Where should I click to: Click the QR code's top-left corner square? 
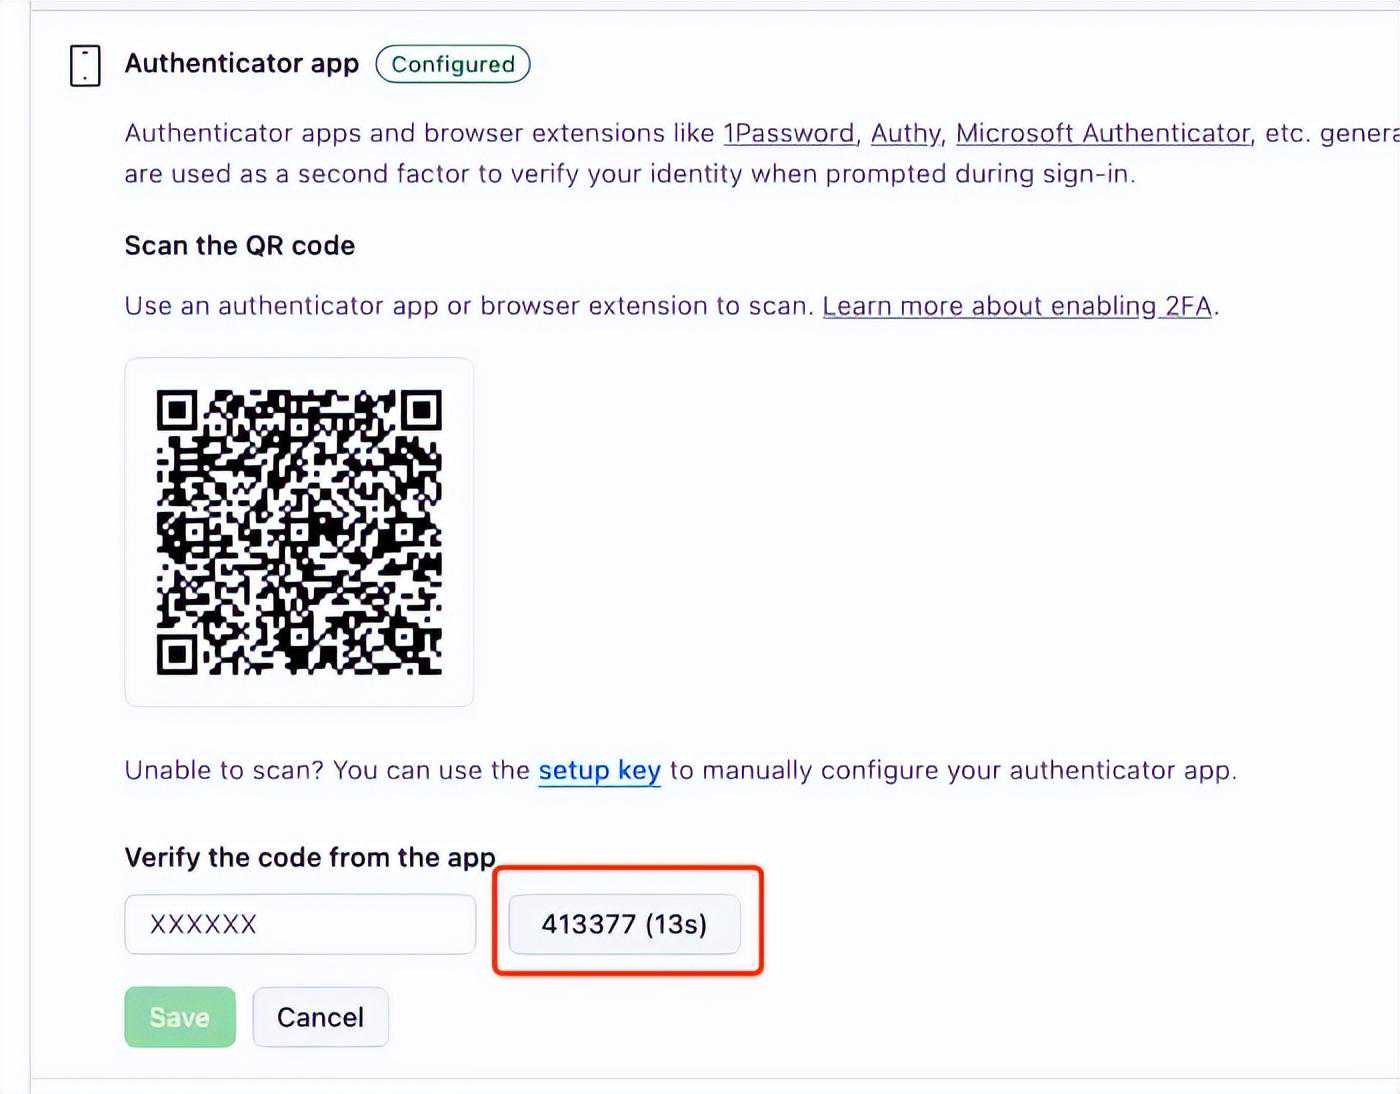point(177,410)
